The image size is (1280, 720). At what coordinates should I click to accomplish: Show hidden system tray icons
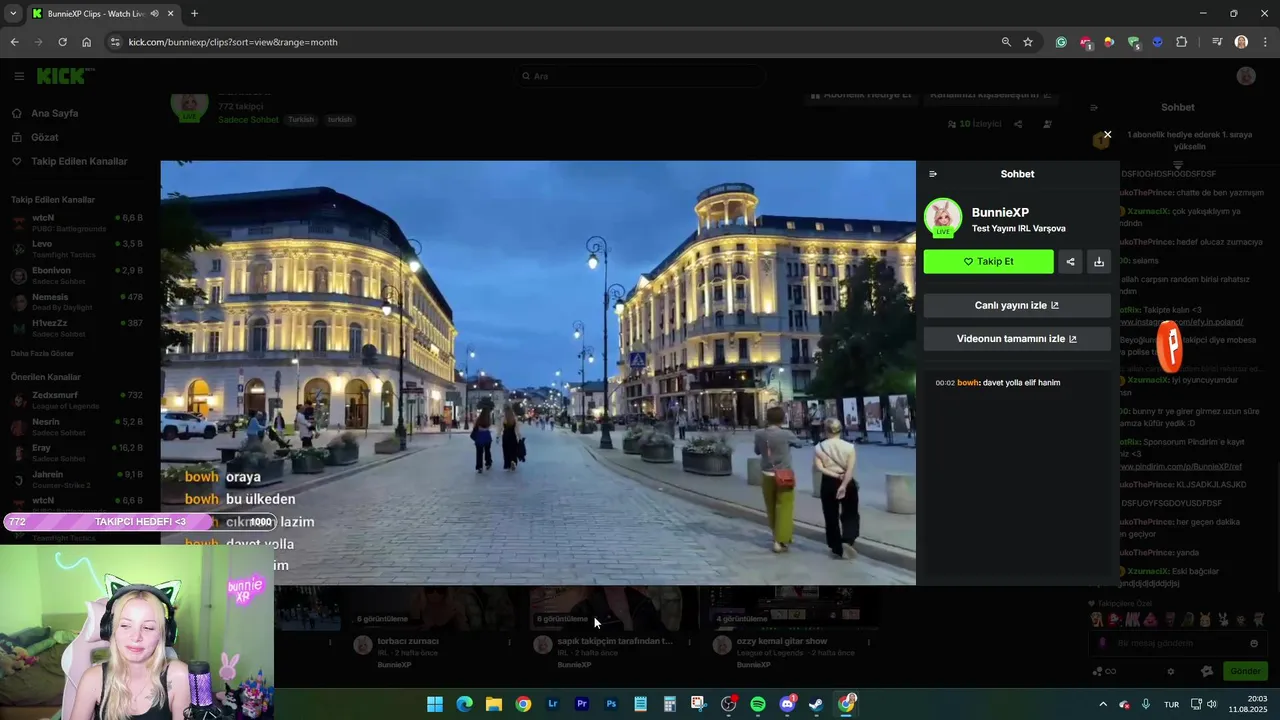tap(1103, 704)
